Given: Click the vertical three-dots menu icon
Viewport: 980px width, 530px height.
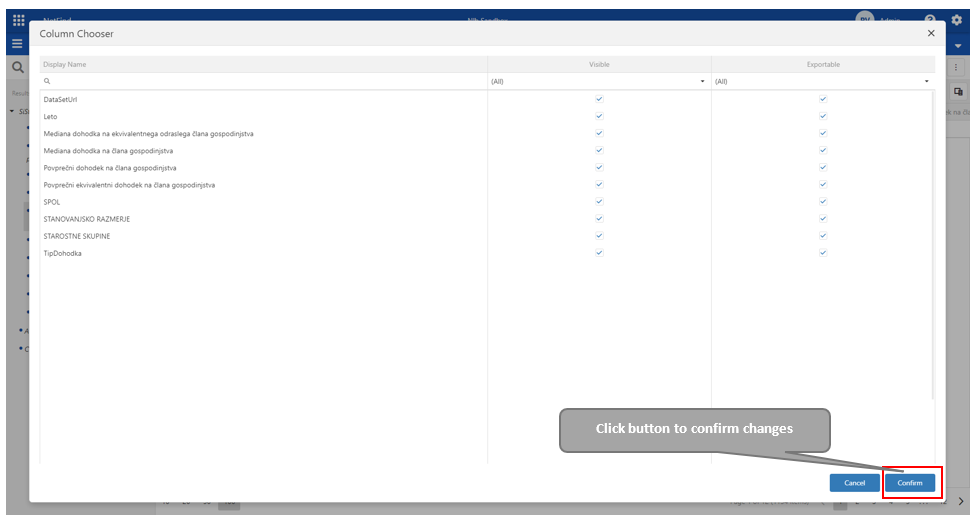Looking at the screenshot, I should tap(957, 67).
